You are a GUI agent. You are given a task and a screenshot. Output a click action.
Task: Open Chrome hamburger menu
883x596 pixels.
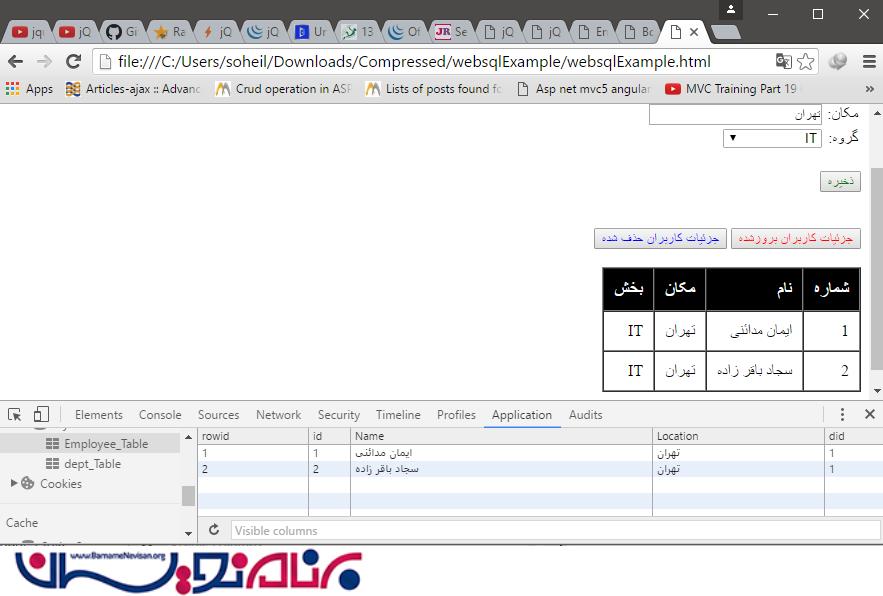[x=868, y=62]
